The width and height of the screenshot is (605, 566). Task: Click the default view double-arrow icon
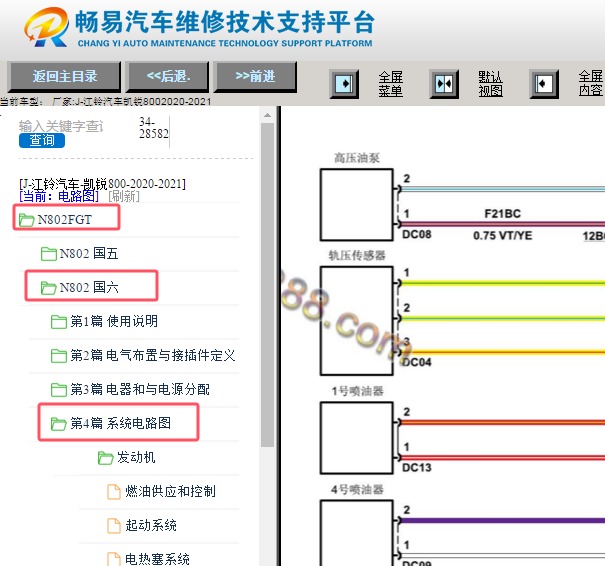tap(444, 84)
